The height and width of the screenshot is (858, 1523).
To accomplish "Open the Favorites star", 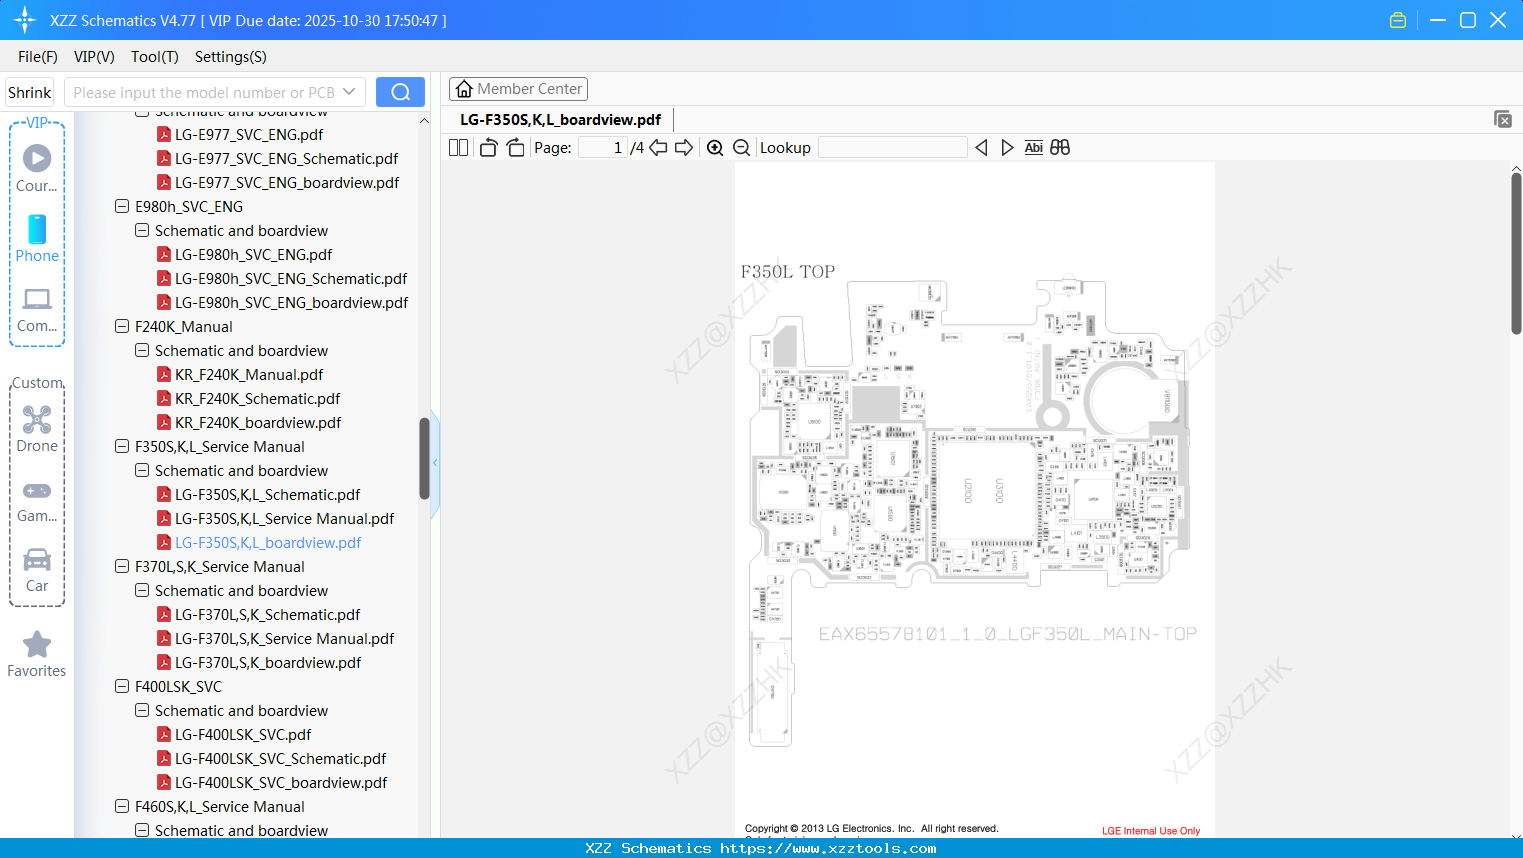I will 37,654.
